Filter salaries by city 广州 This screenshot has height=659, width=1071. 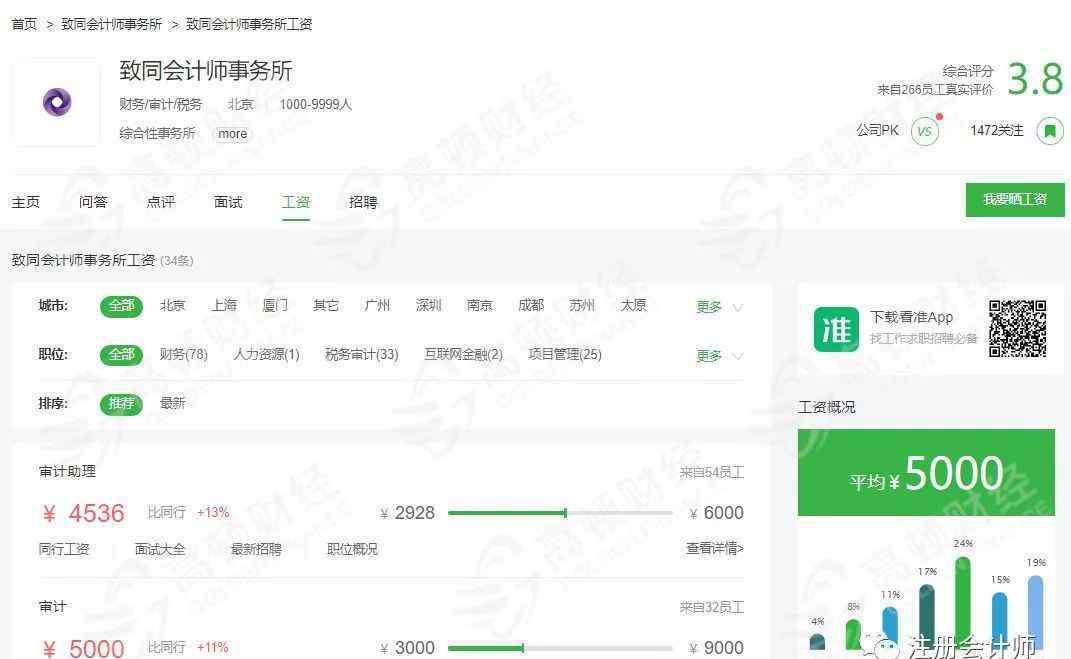(x=377, y=305)
